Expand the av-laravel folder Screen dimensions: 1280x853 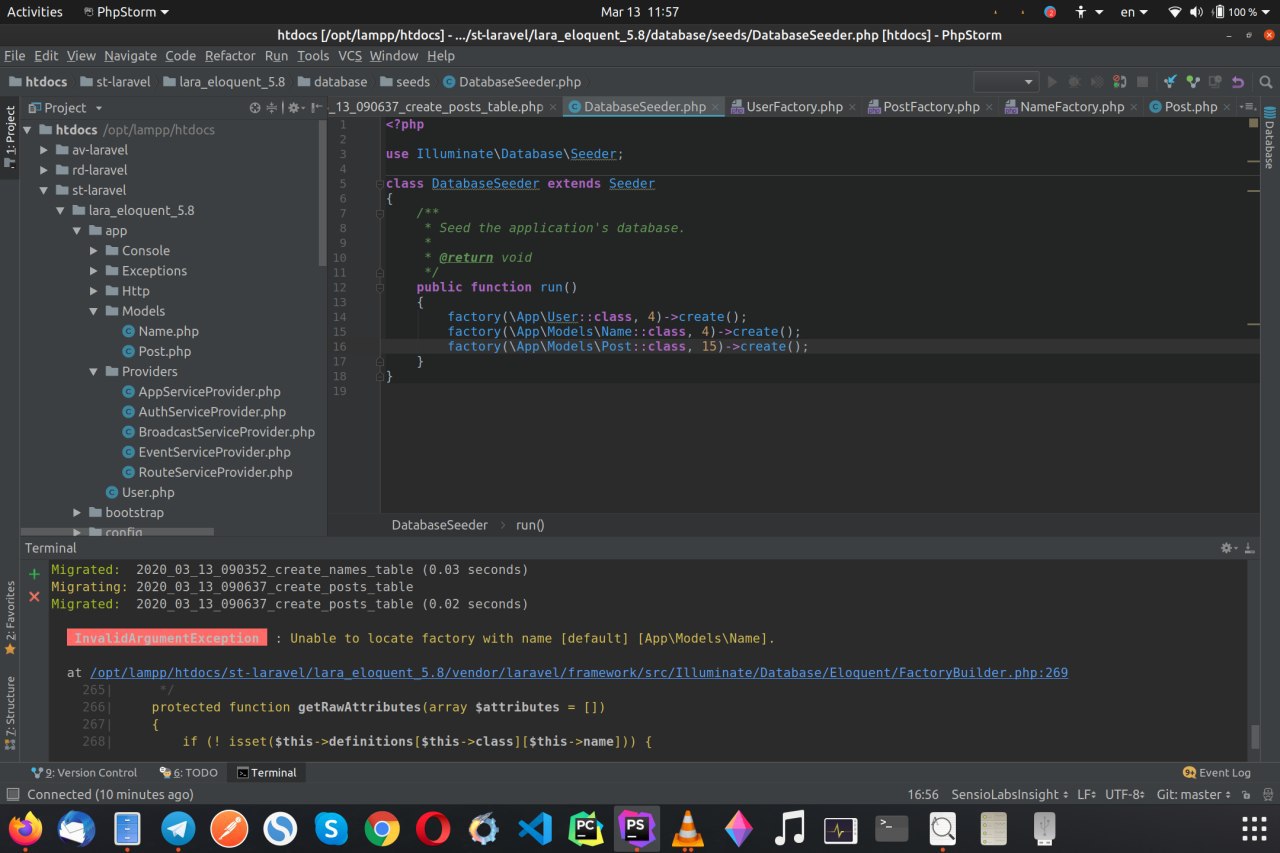click(x=44, y=150)
